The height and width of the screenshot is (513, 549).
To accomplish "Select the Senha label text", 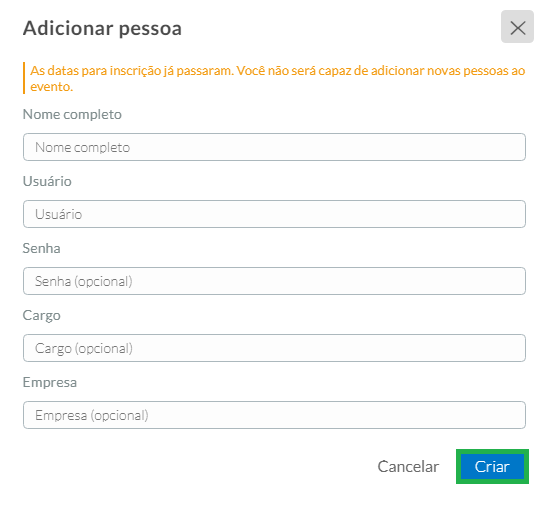I will coord(42,248).
